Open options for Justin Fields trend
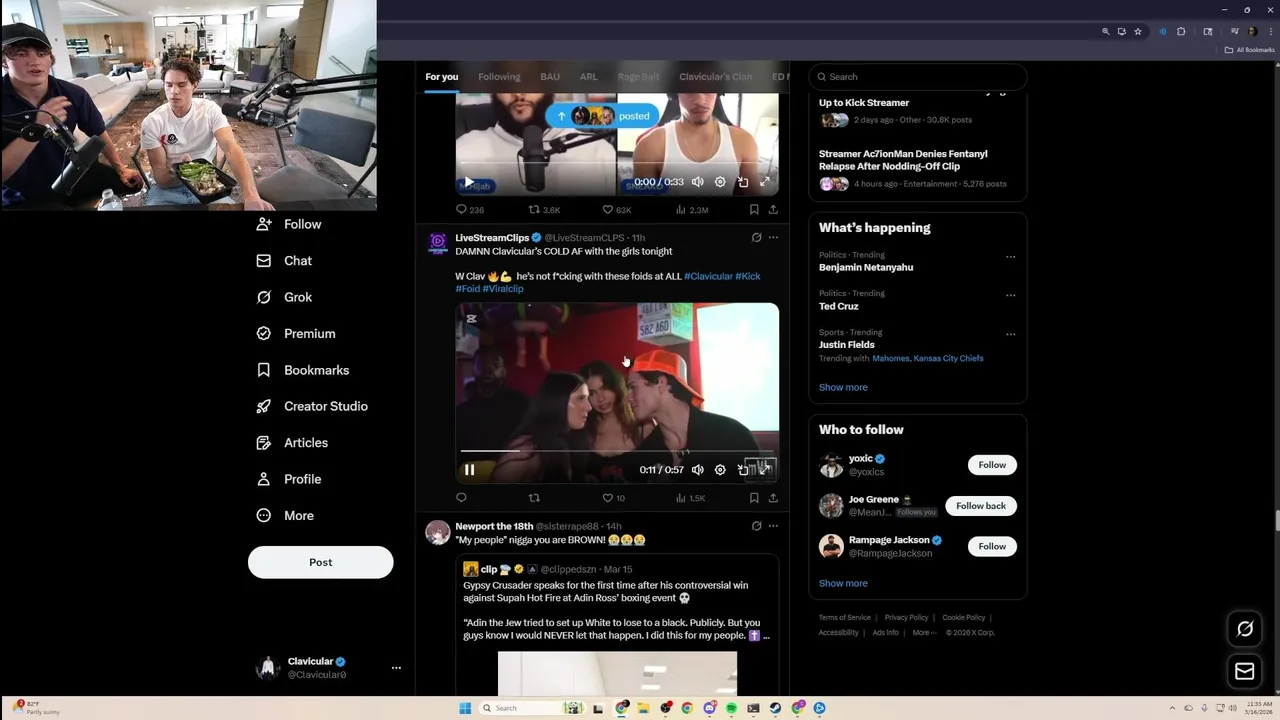The image size is (1280, 720). pyautogui.click(x=1011, y=334)
